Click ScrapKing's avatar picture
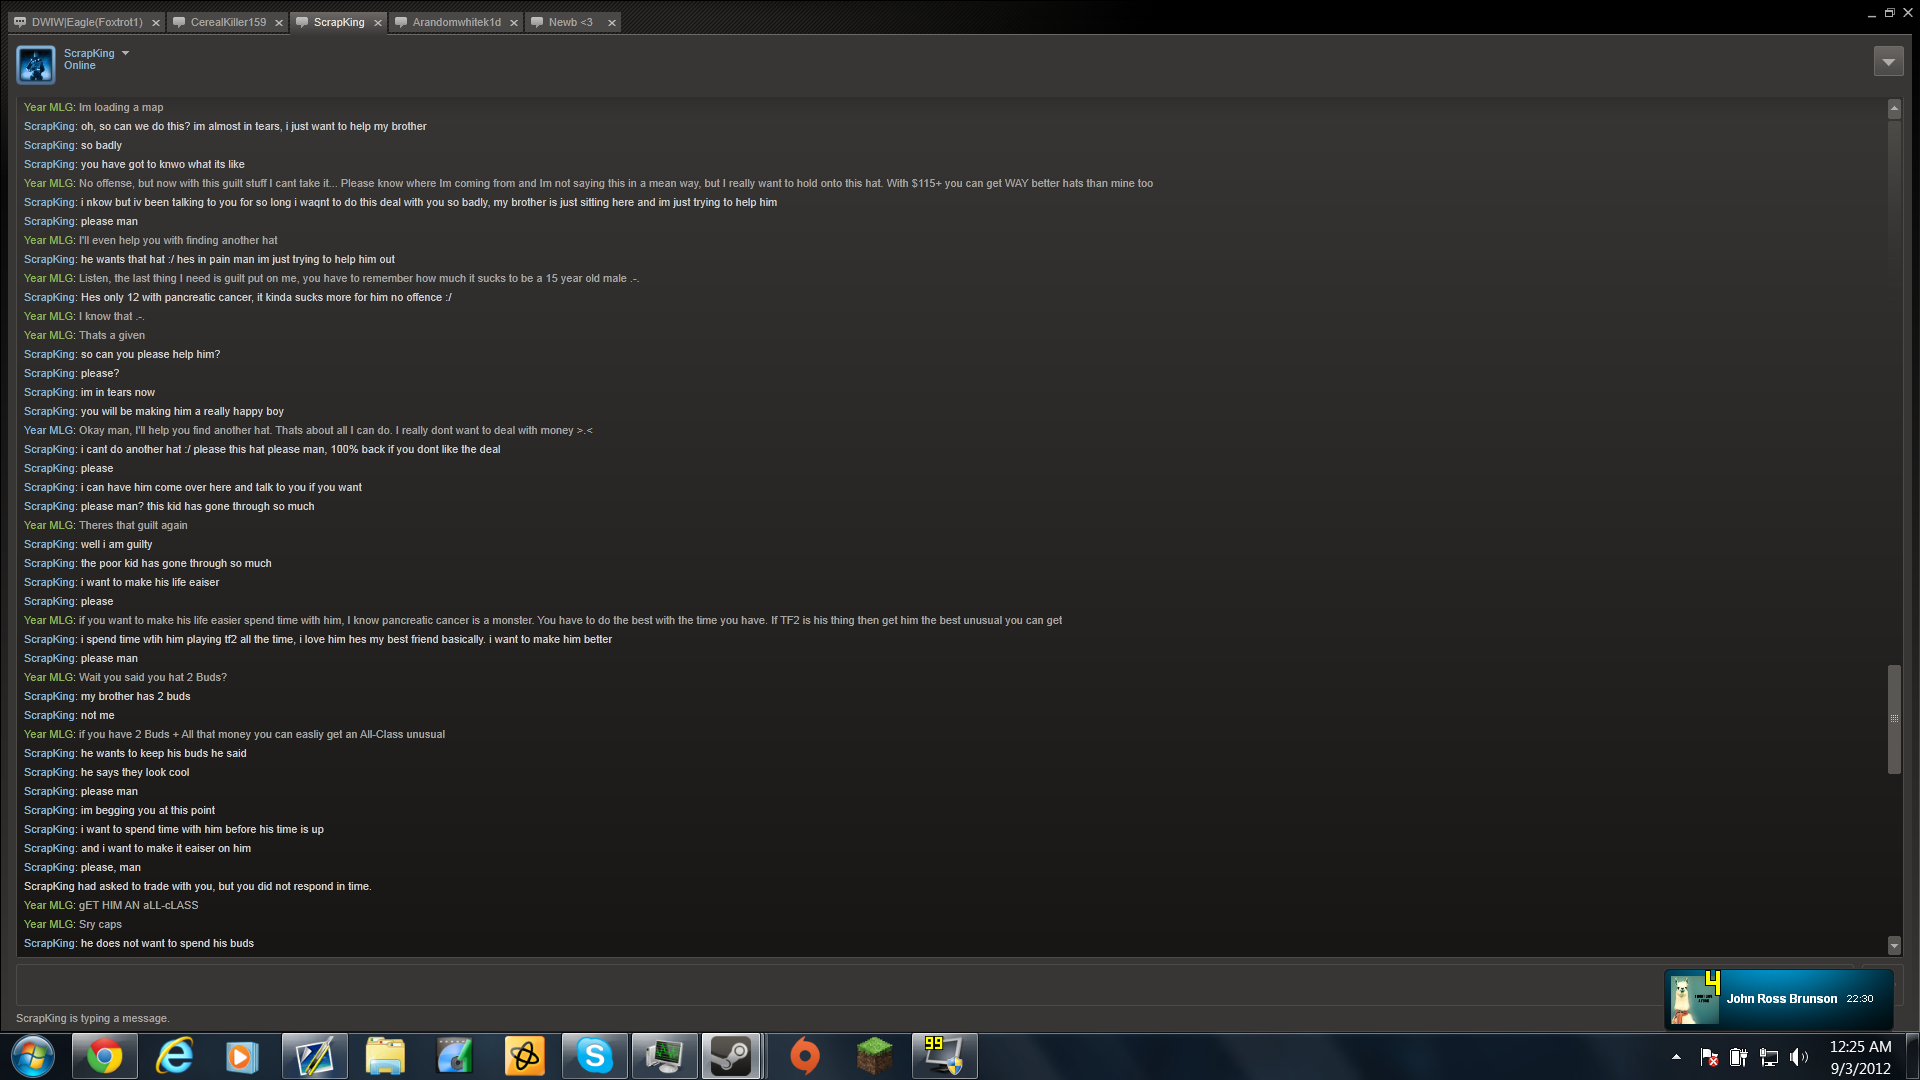The height and width of the screenshot is (1080, 1920). tap(36, 65)
